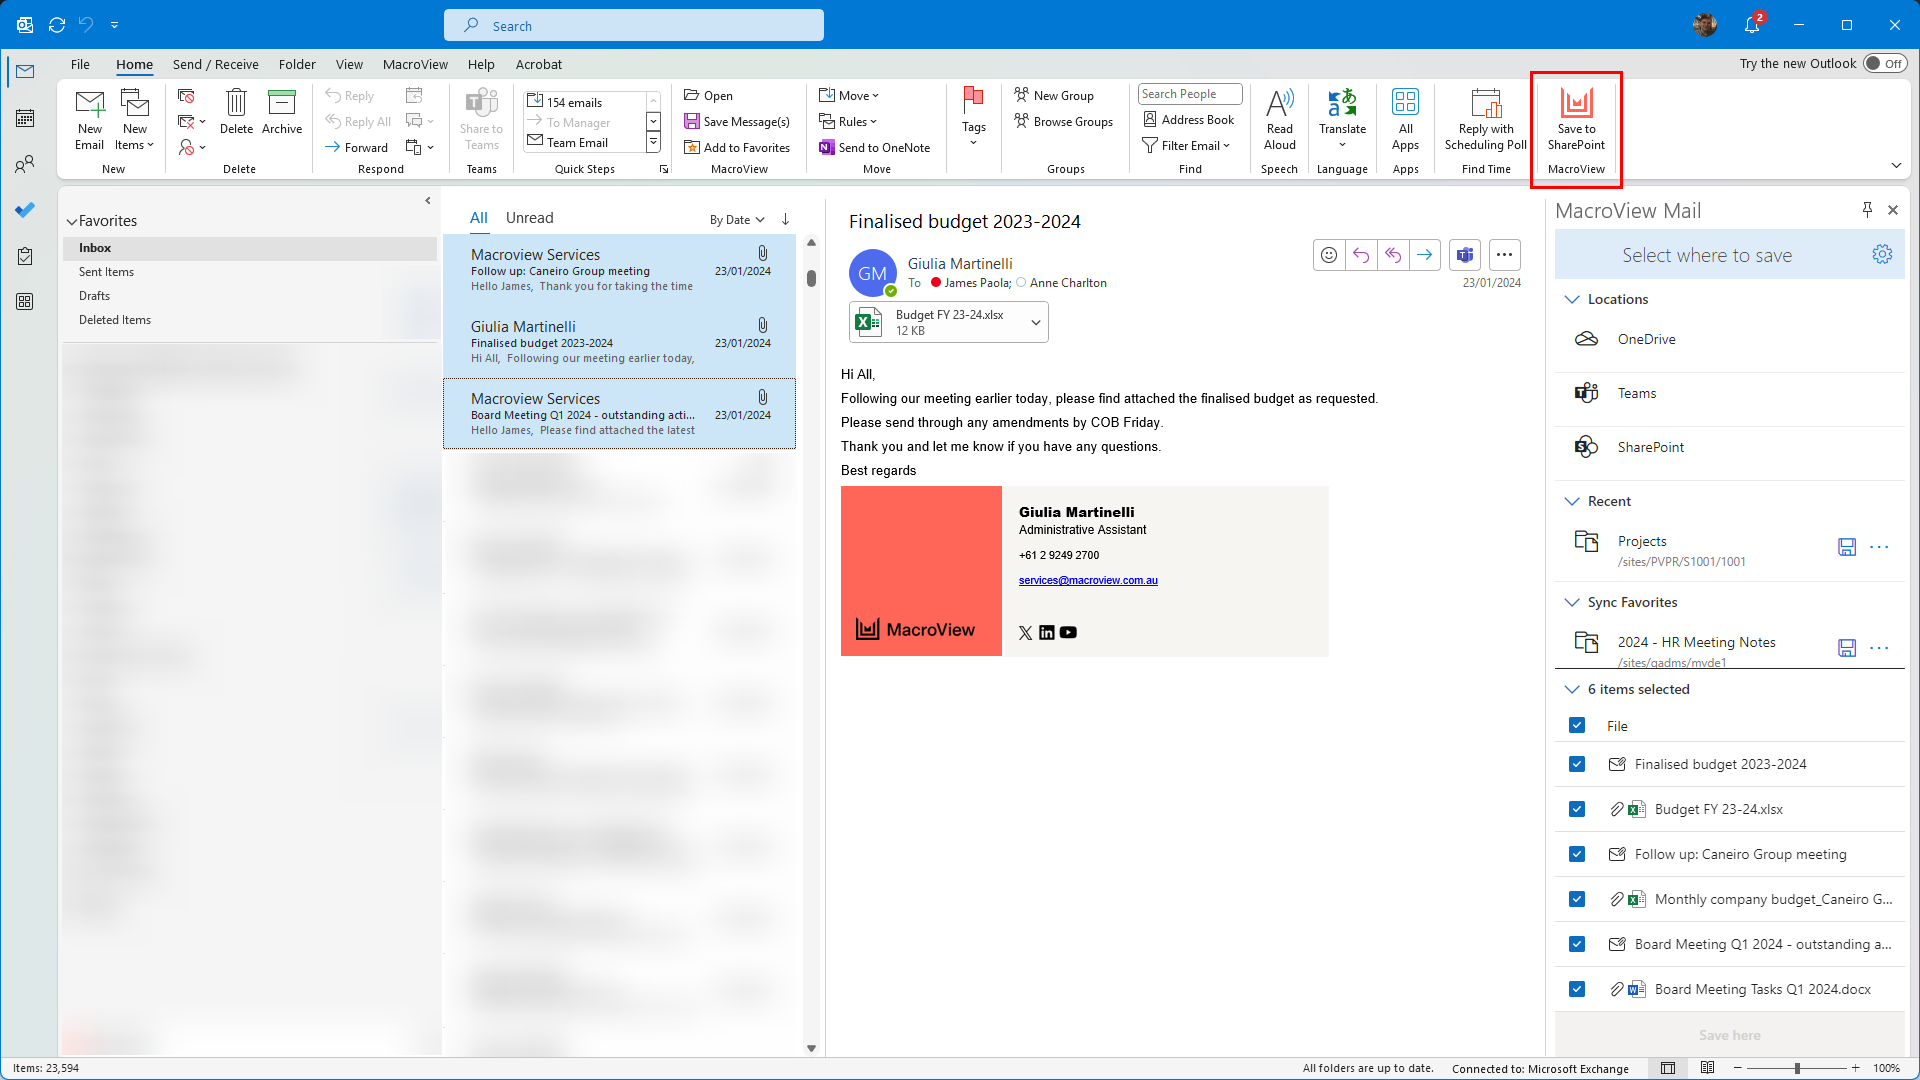The height and width of the screenshot is (1080, 1920).
Task: Click Send to OneNote icon
Action: tap(874, 147)
